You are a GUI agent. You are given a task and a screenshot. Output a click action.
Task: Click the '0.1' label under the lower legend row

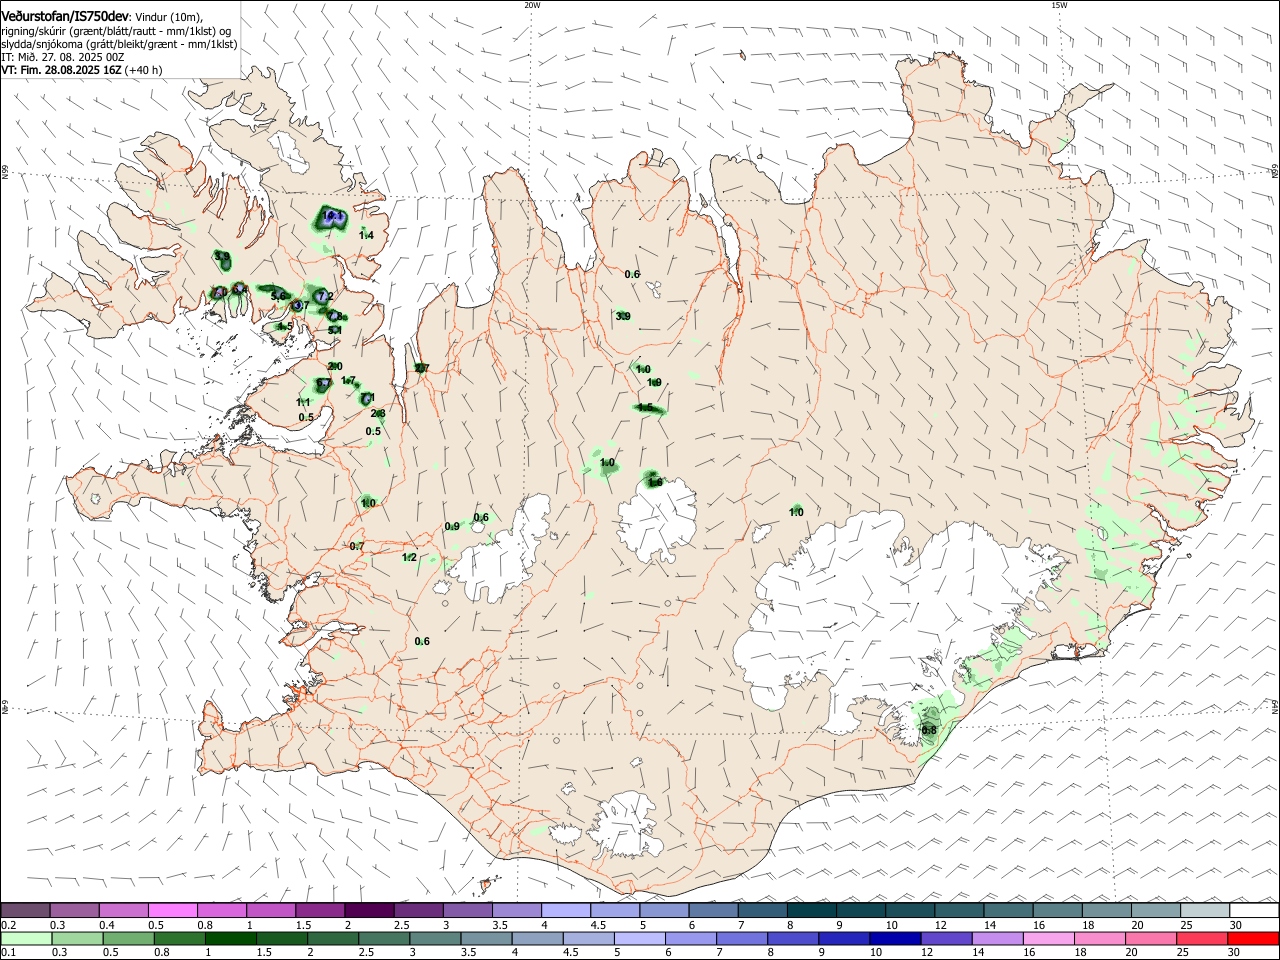click(9, 954)
